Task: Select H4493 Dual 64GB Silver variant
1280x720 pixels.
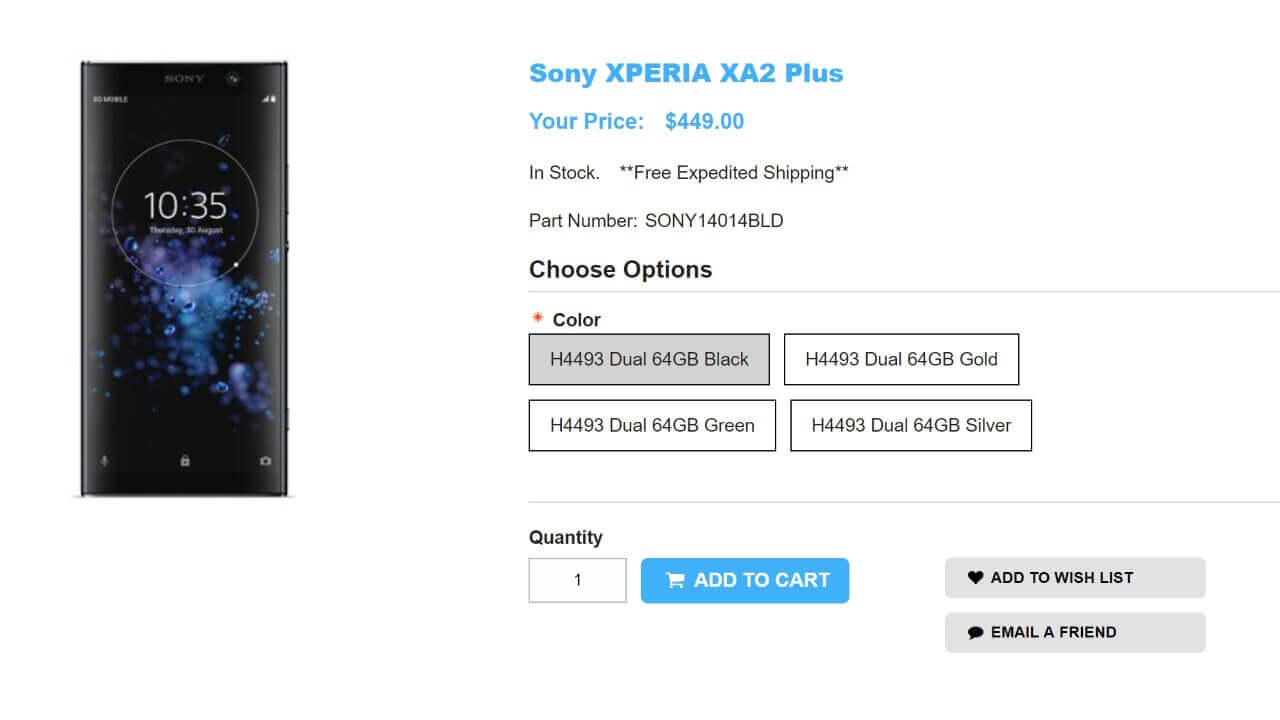Action: 911,425
